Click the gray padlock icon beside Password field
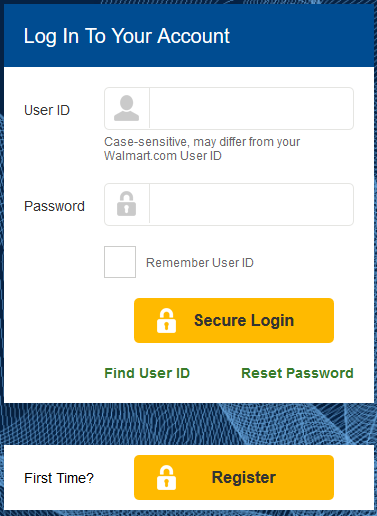 click(x=126, y=204)
